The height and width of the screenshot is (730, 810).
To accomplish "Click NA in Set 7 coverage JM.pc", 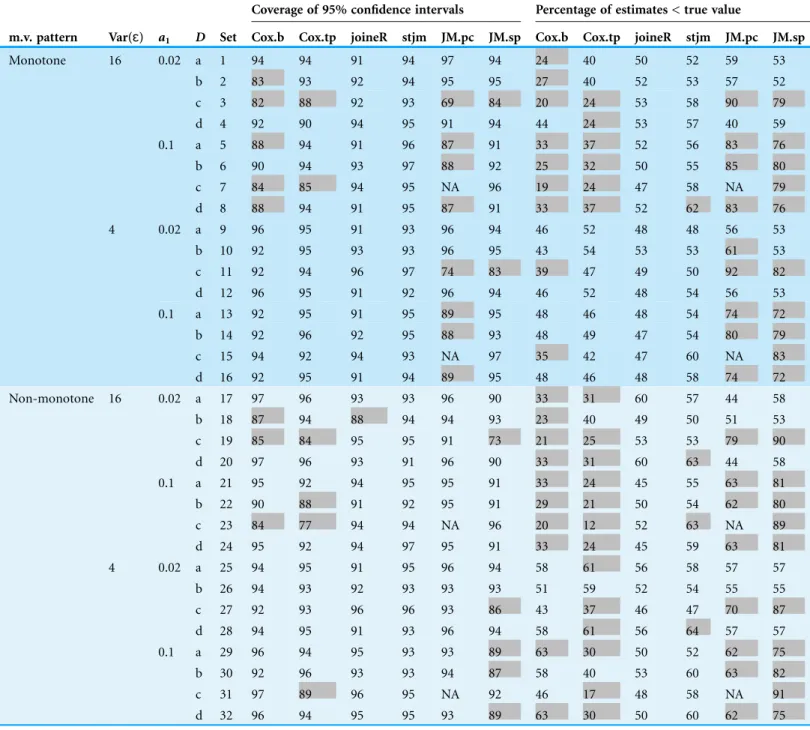I will coord(450,188).
